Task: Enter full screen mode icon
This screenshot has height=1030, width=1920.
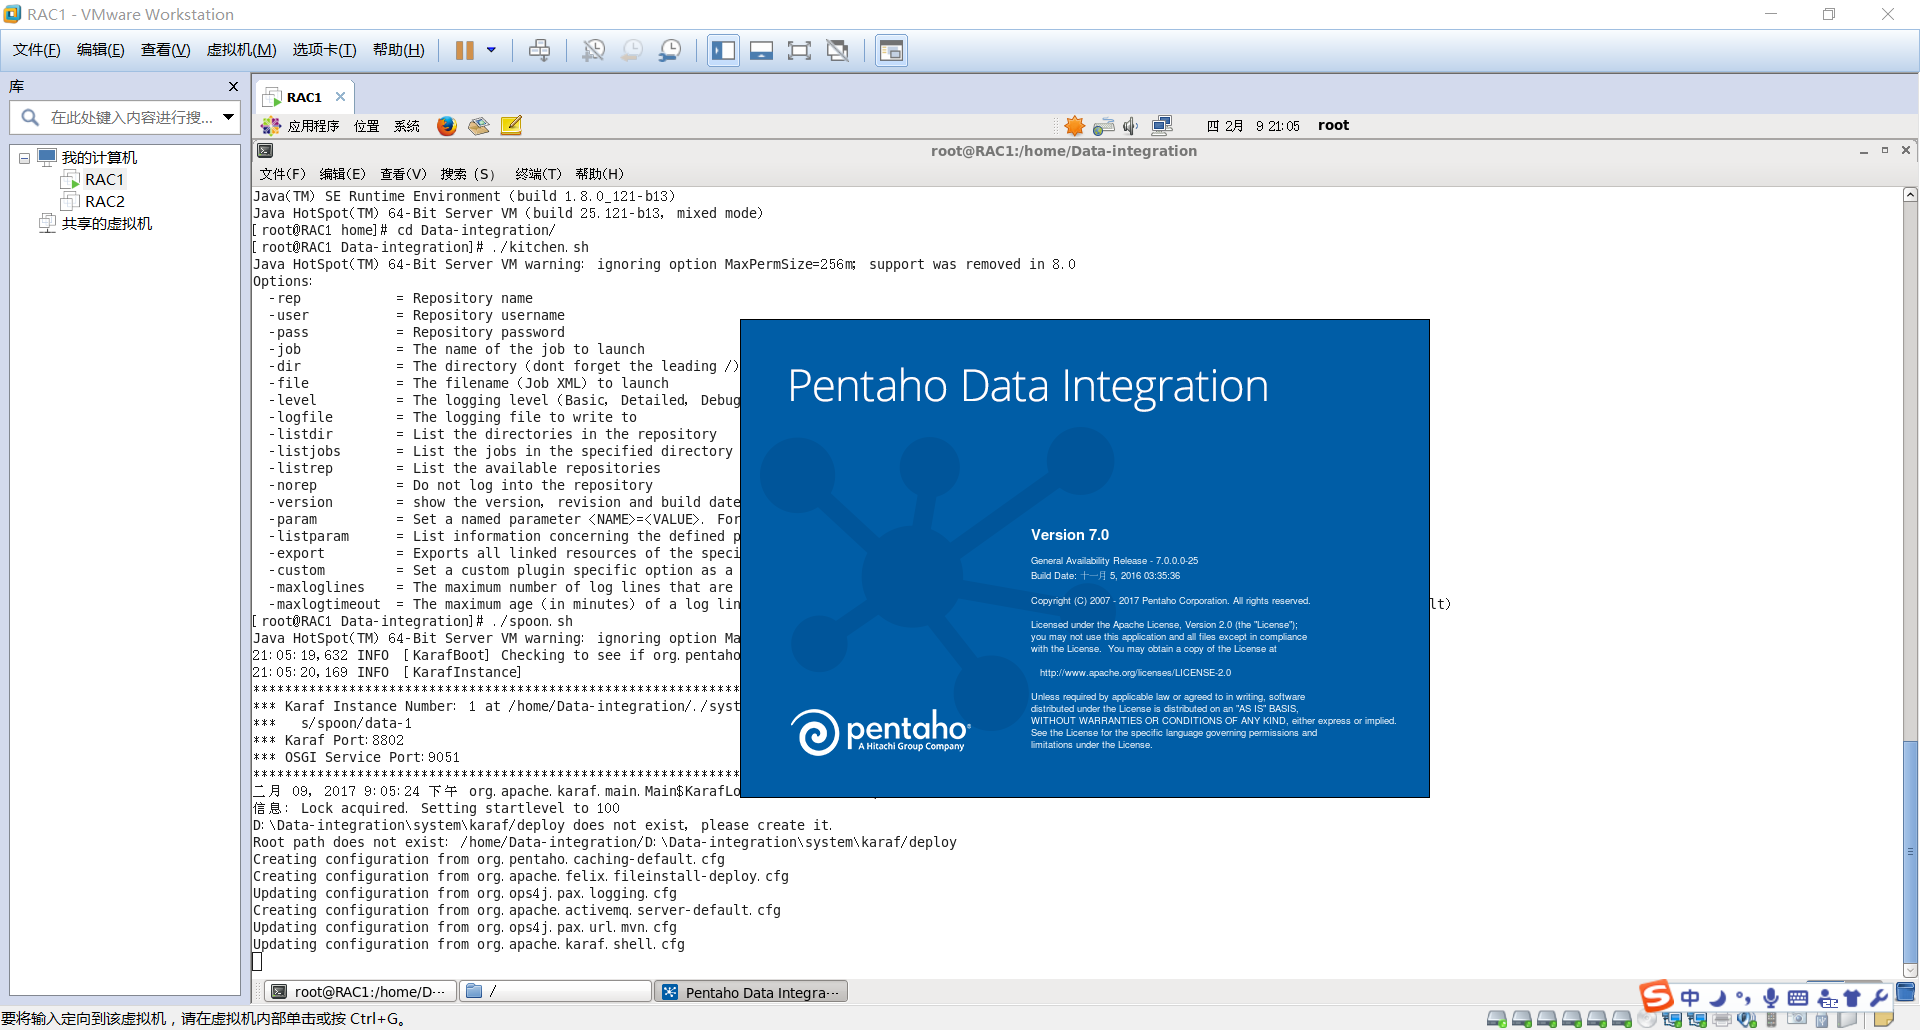Action: click(799, 51)
